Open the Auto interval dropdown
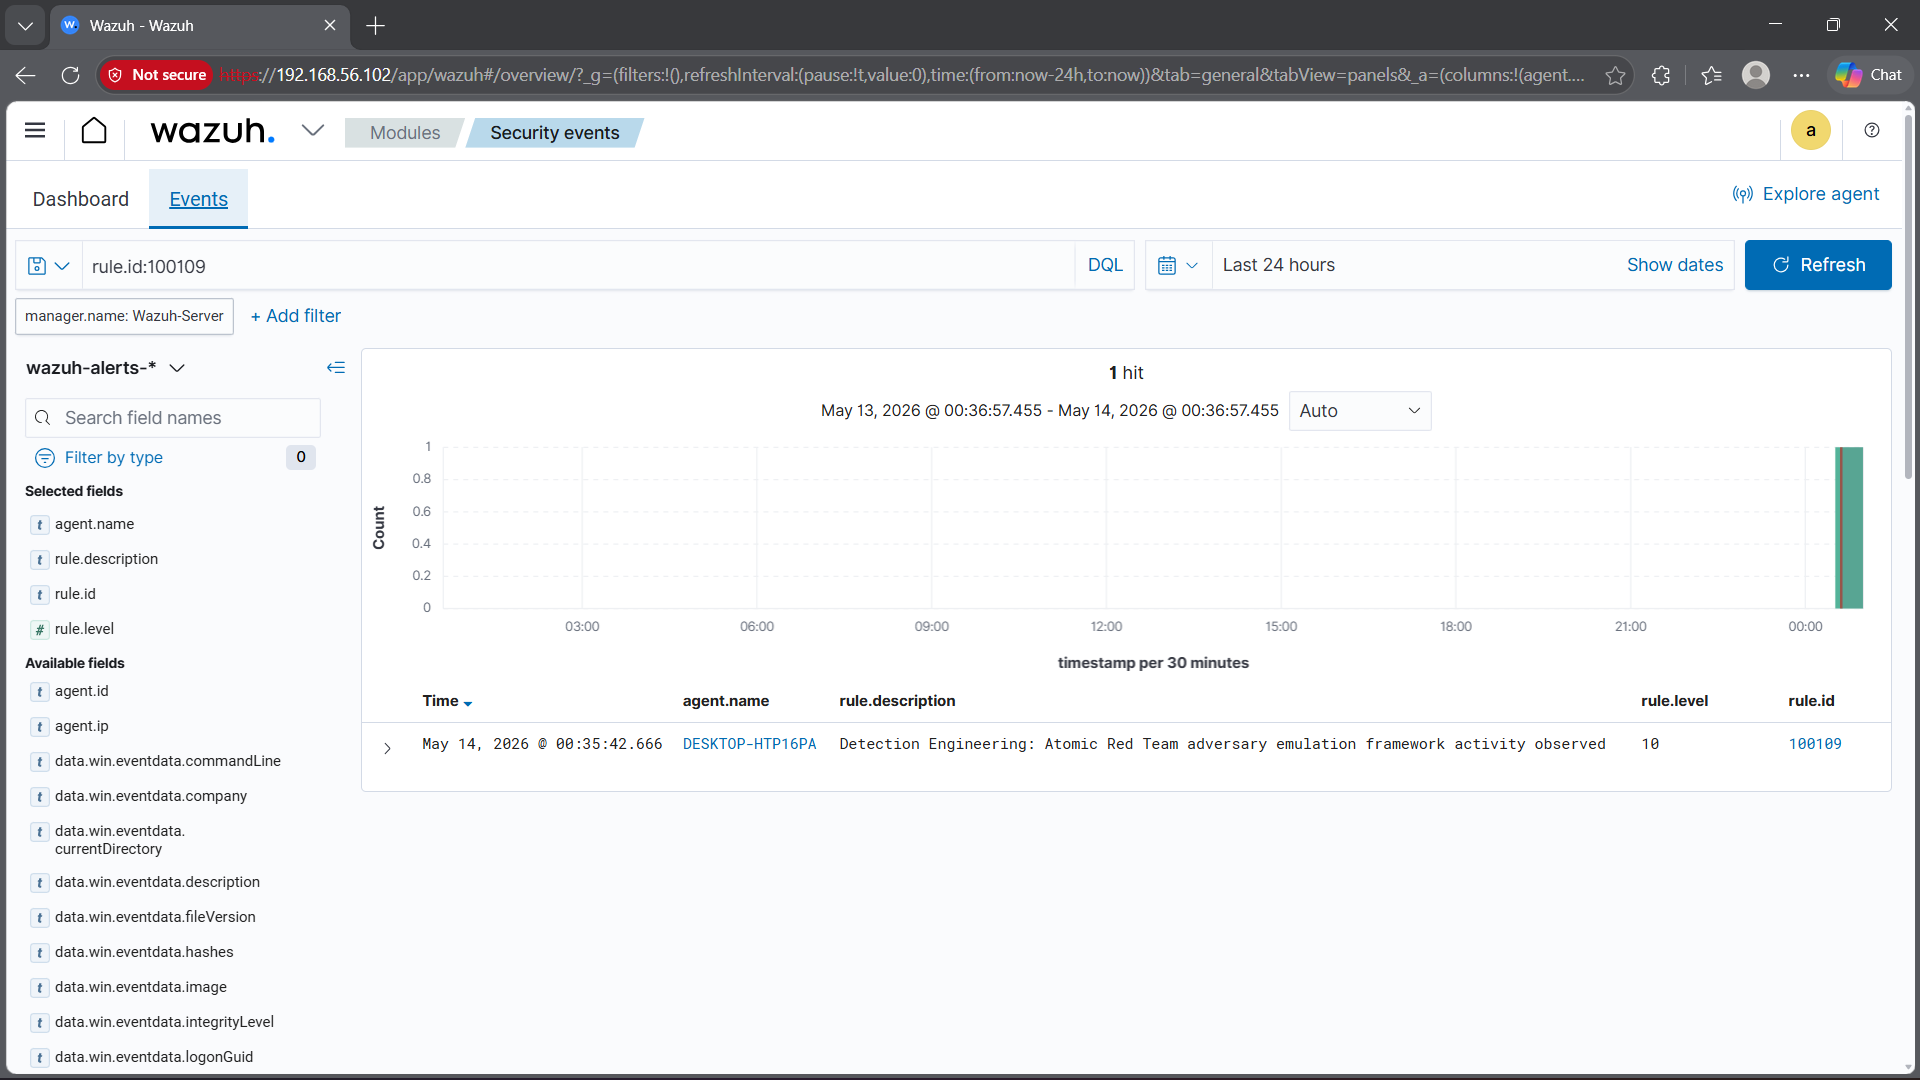The image size is (1920, 1080). (x=1359, y=411)
